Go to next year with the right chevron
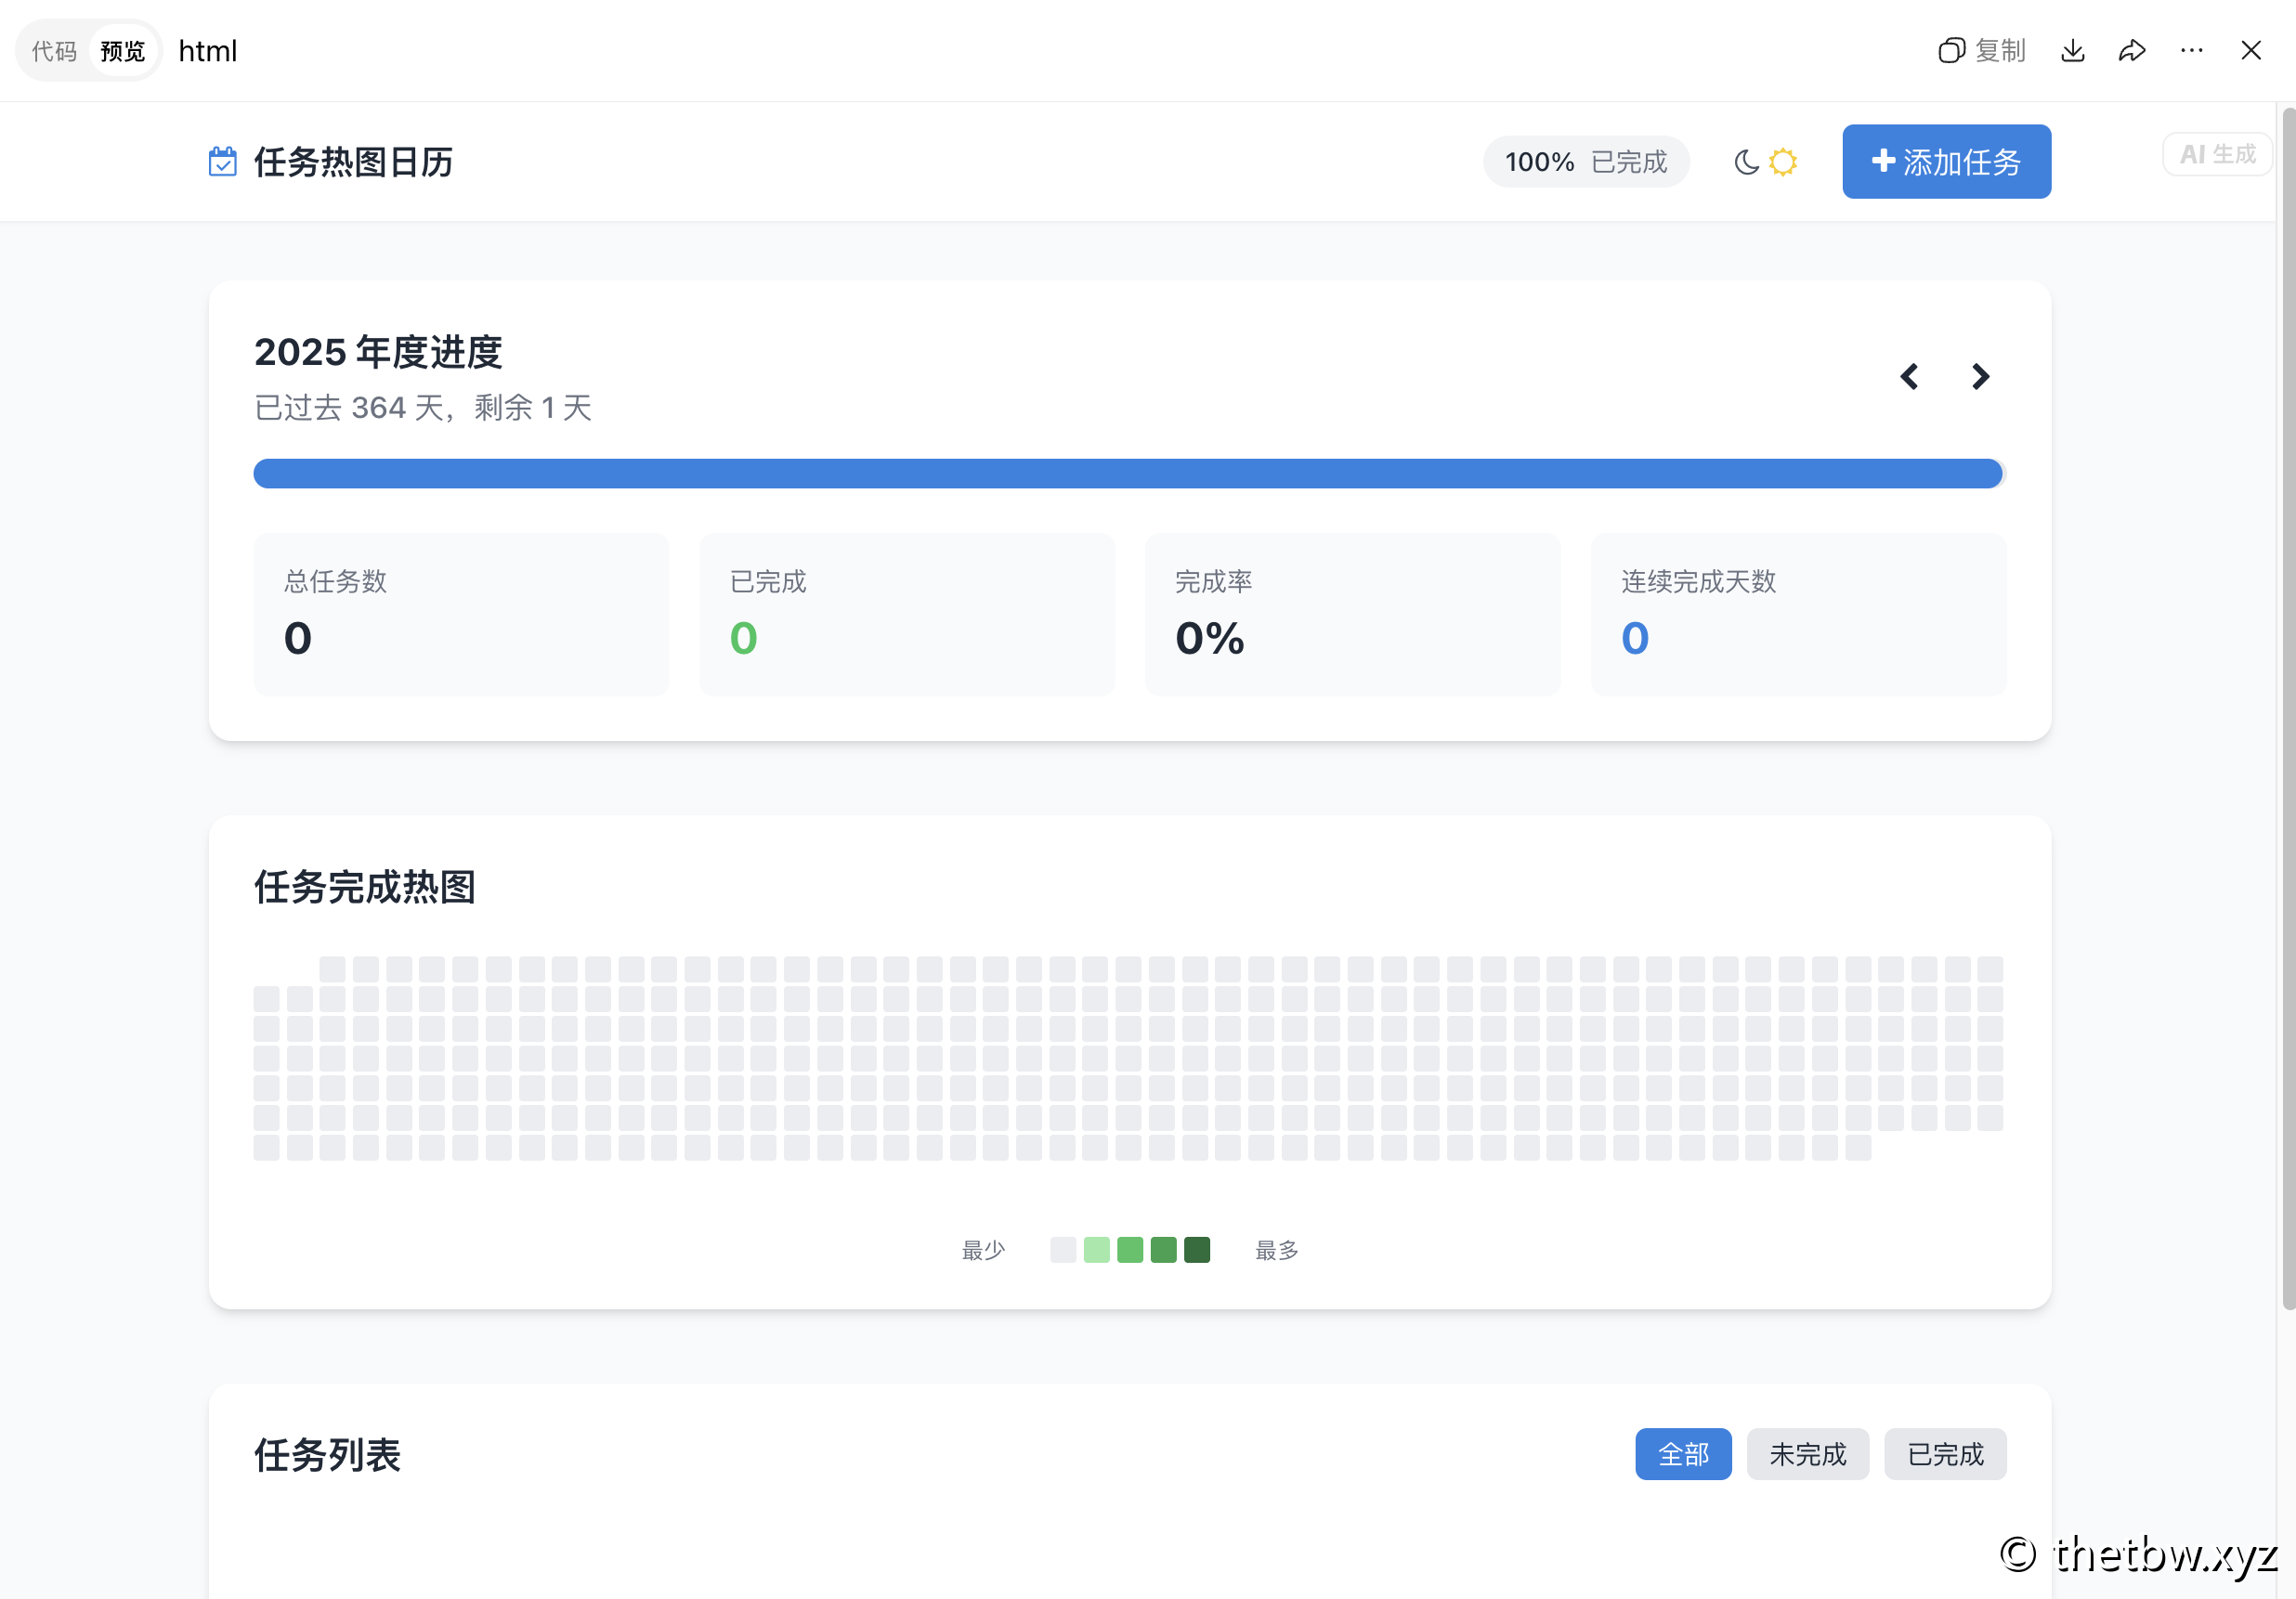Viewport: 2296px width, 1599px height. 1980,377
